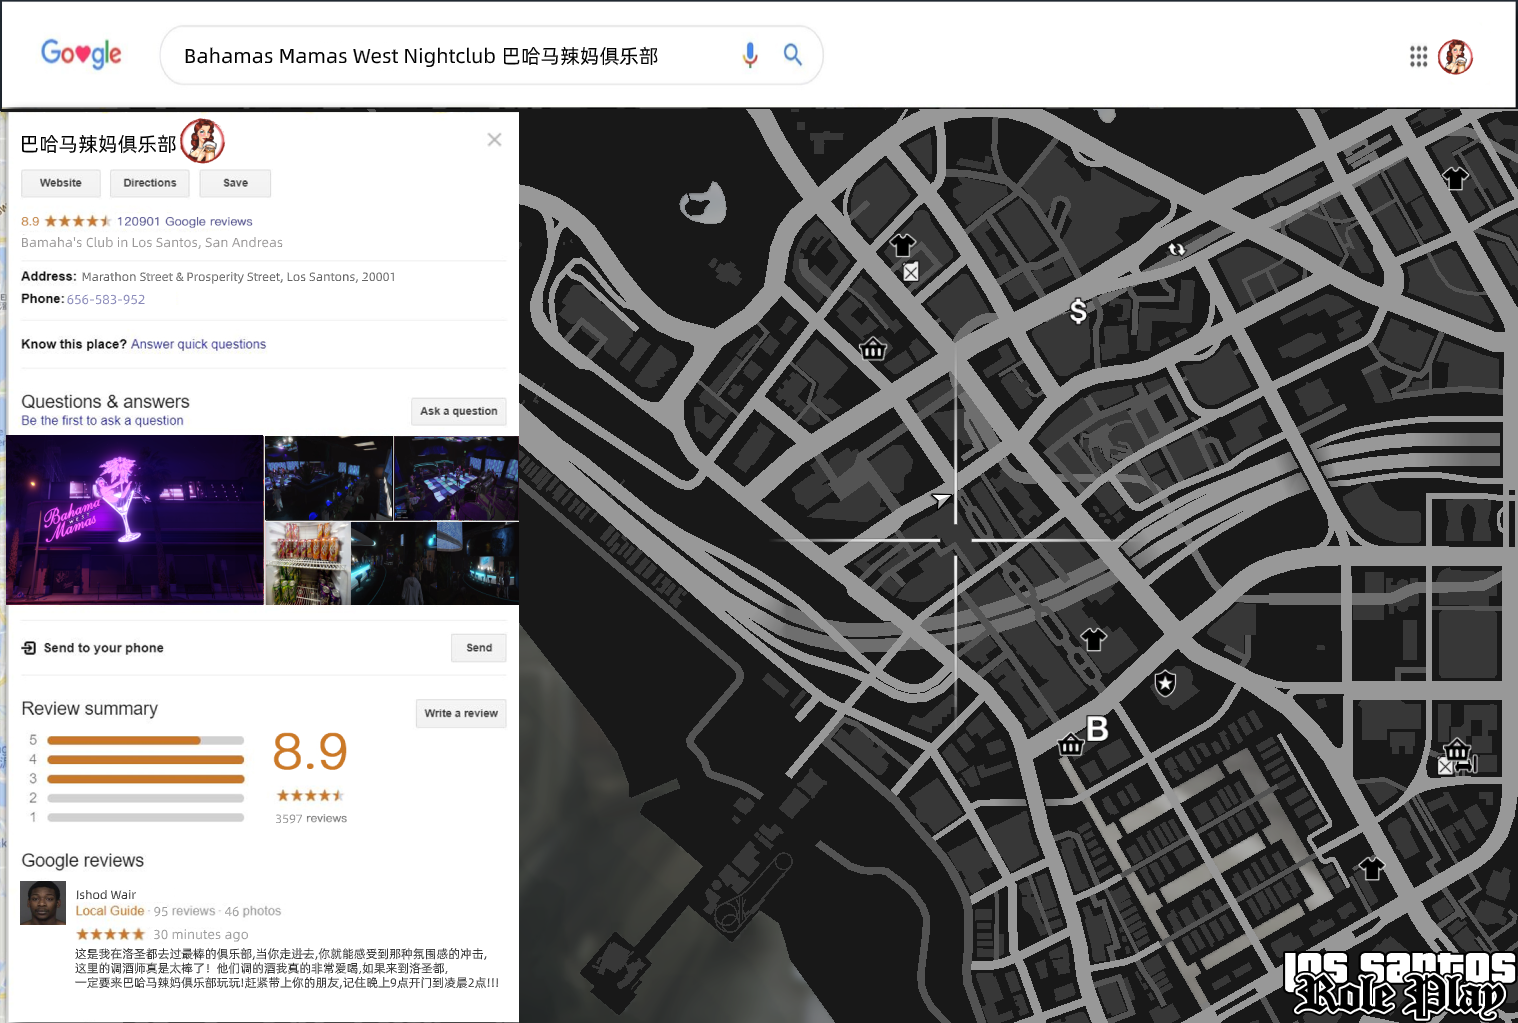The image size is (1518, 1023).
Task: Select the star shield badge marker
Action: pyautogui.click(x=1165, y=683)
